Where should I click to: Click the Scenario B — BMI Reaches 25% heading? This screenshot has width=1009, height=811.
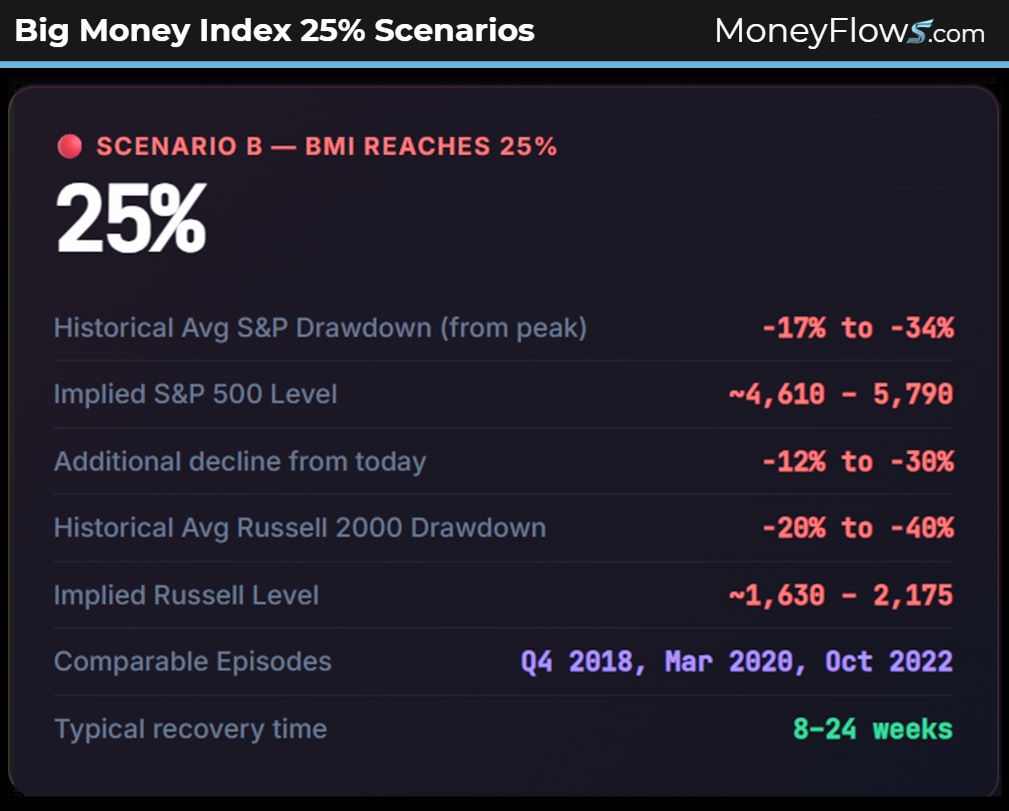pyautogui.click(x=326, y=147)
